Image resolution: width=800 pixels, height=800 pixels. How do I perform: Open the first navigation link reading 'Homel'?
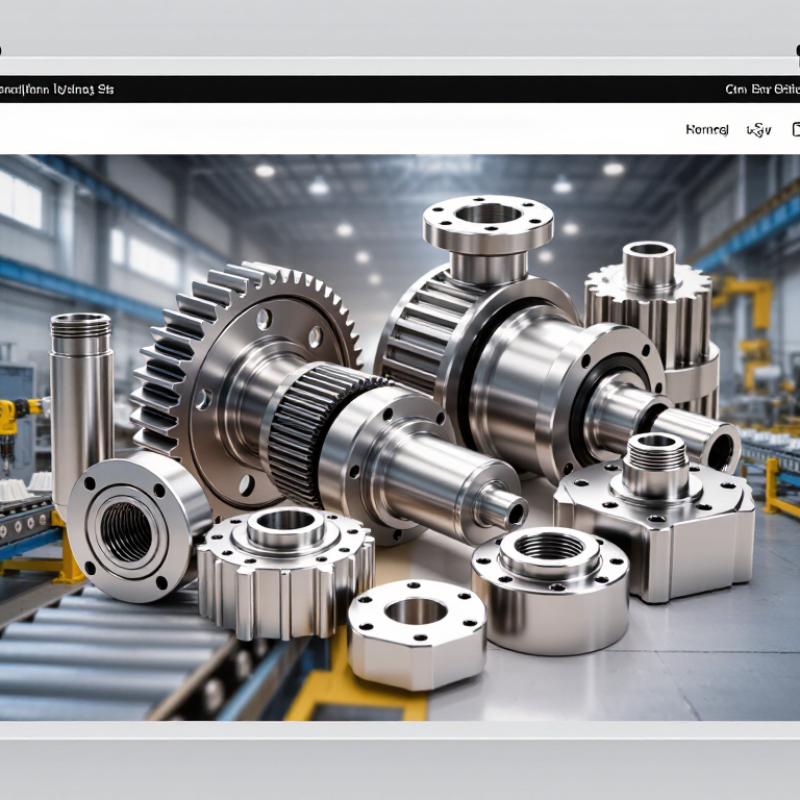coord(707,130)
